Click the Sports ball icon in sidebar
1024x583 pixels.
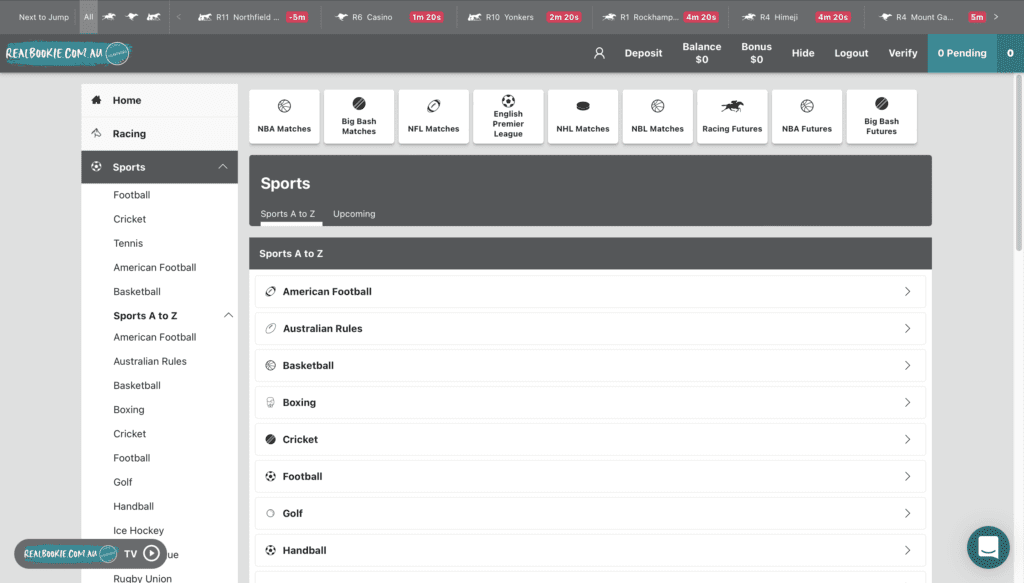pyautogui.click(x=97, y=166)
